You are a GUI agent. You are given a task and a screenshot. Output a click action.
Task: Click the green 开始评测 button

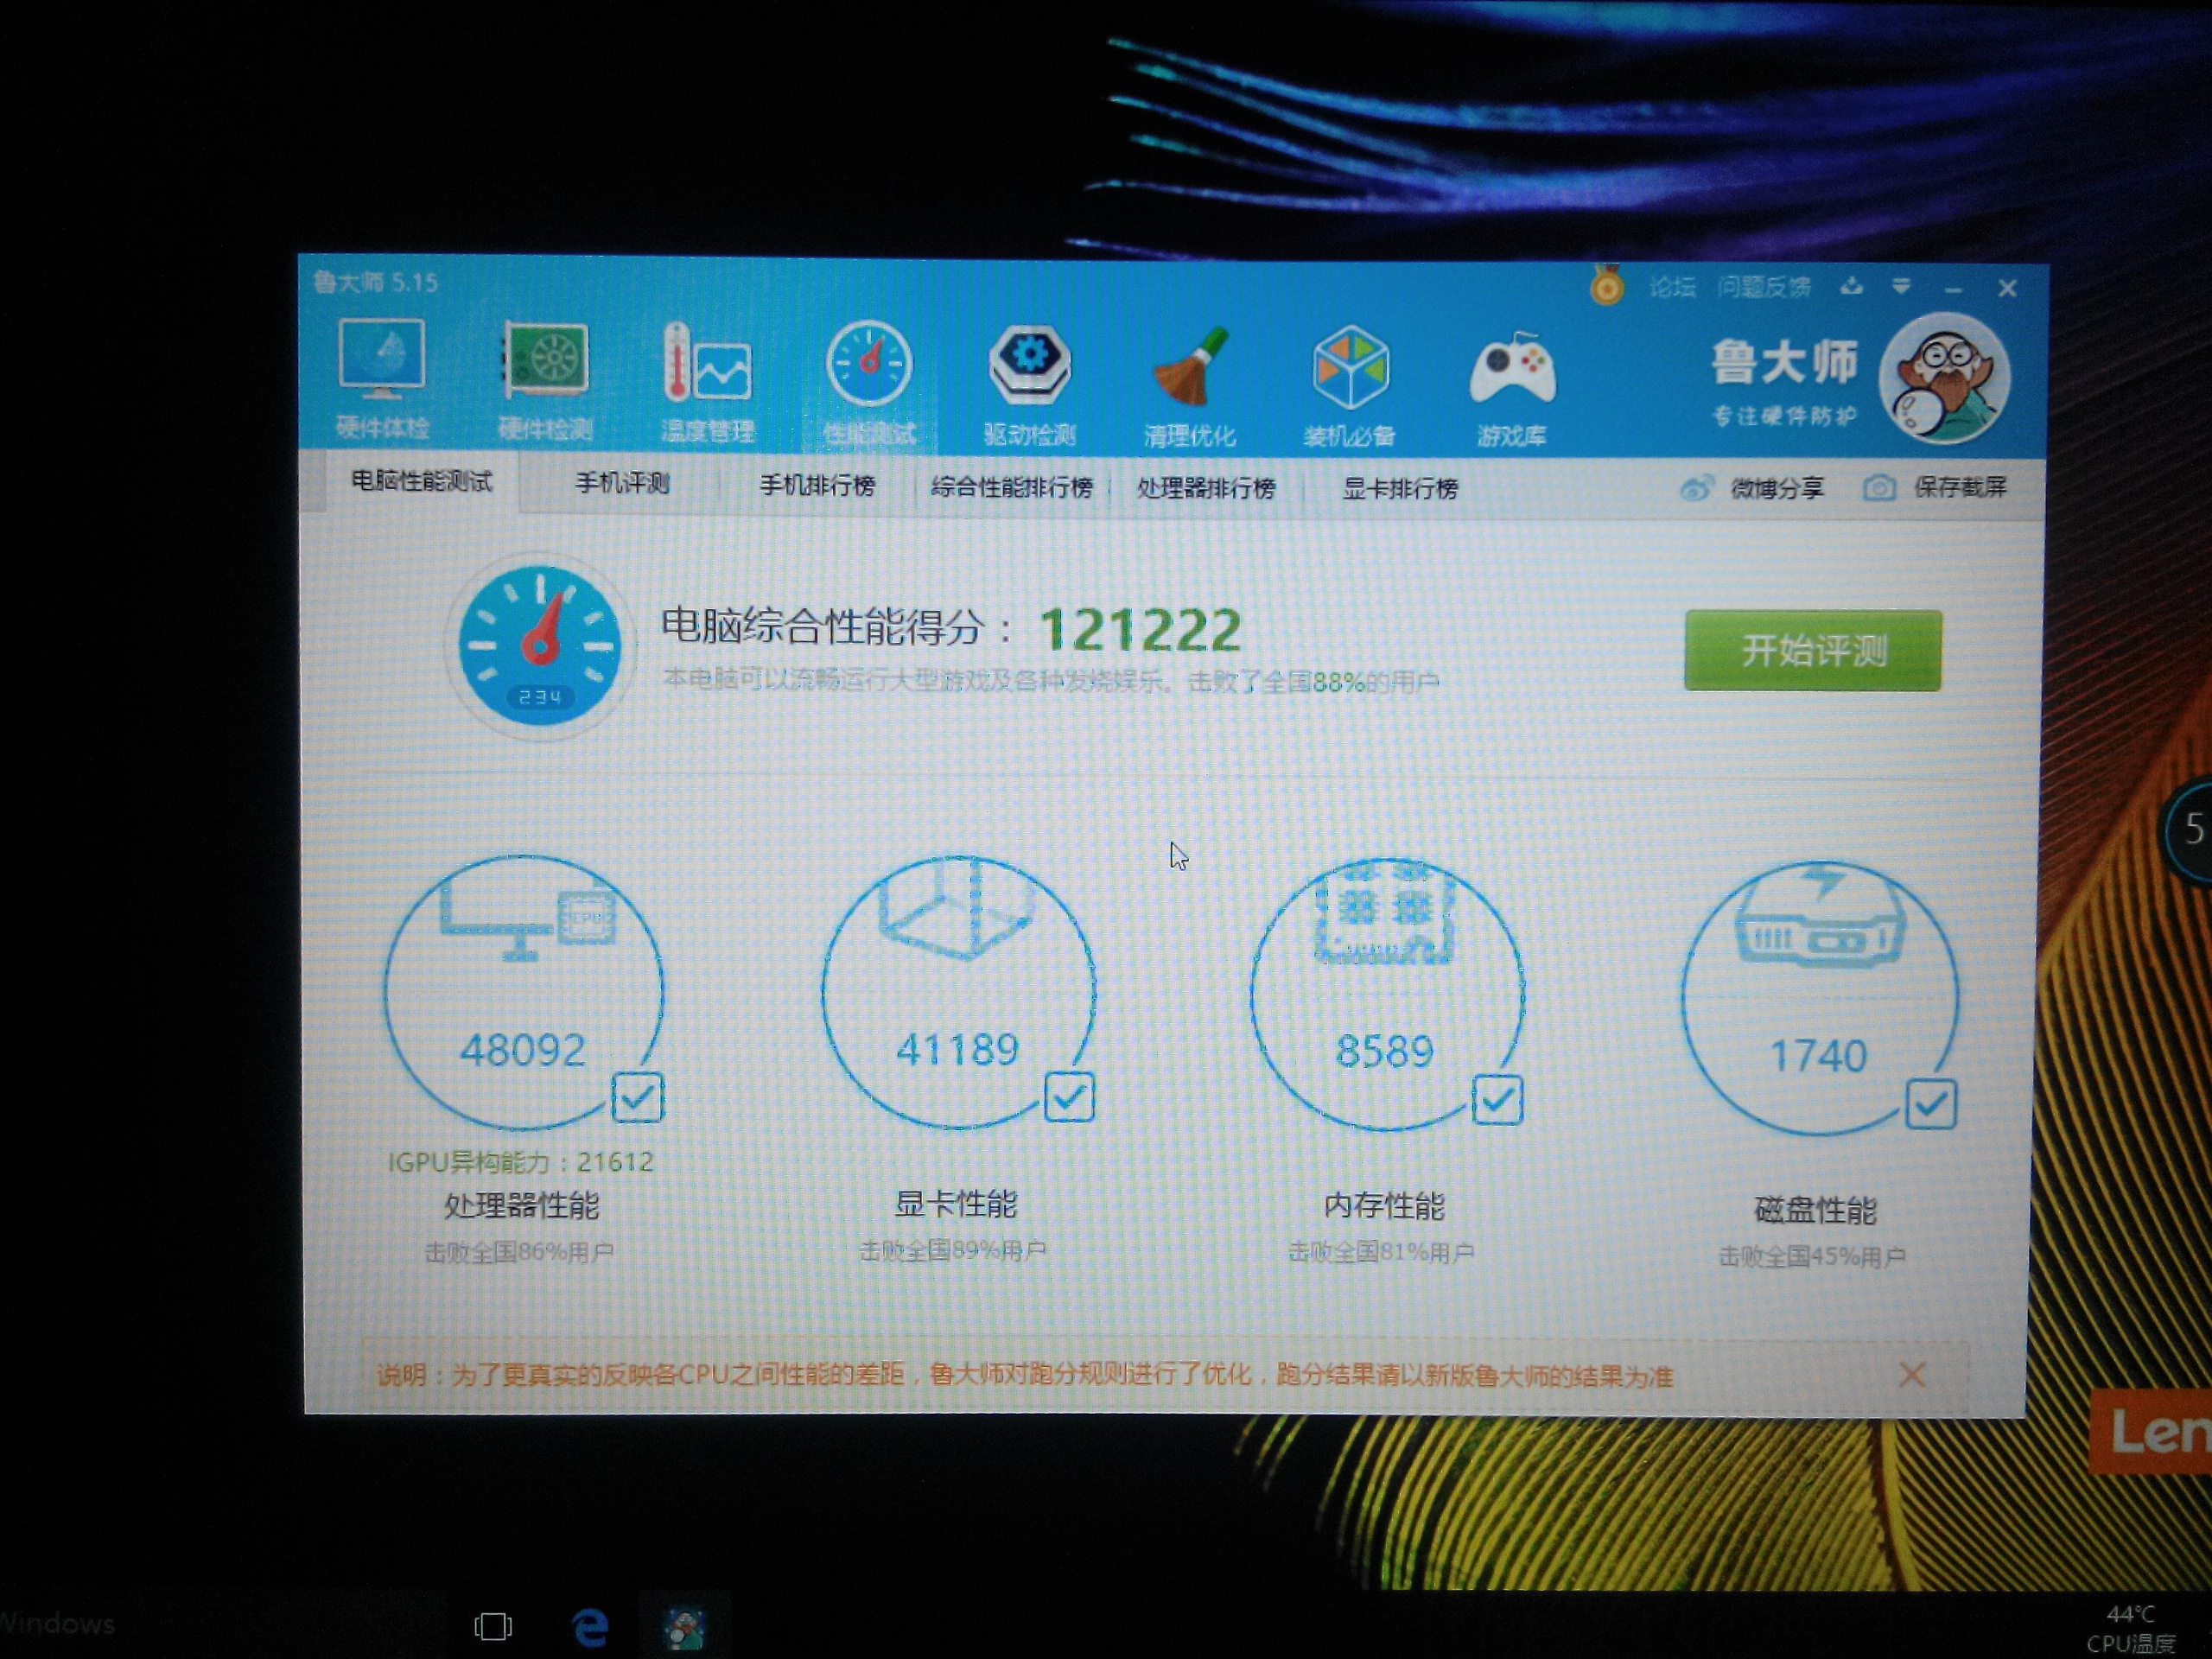1812,650
